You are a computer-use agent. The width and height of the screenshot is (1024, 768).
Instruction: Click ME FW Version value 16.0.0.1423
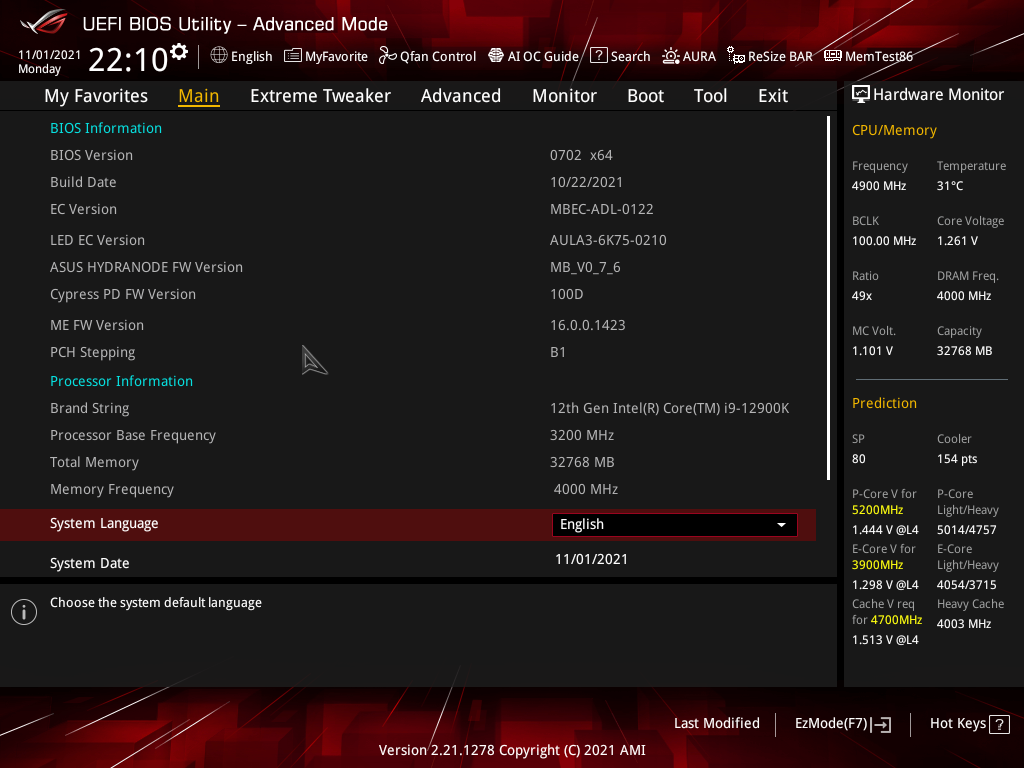(587, 325)
